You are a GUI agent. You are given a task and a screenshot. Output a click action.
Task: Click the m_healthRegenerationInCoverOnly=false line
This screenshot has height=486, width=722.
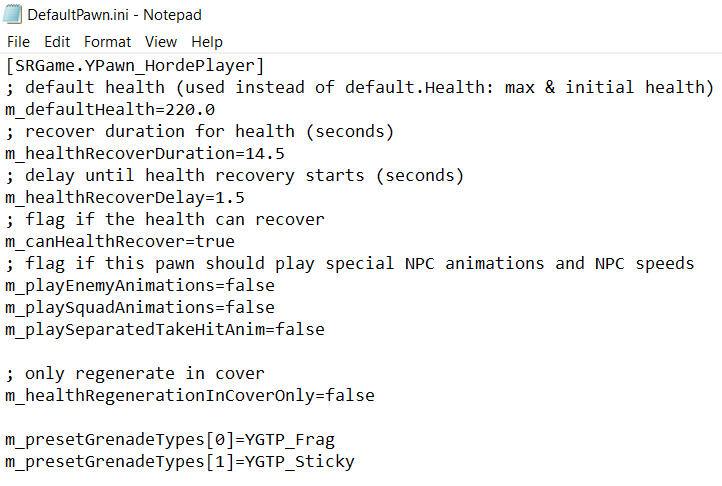pyautogui.click(x=190, y=396)
